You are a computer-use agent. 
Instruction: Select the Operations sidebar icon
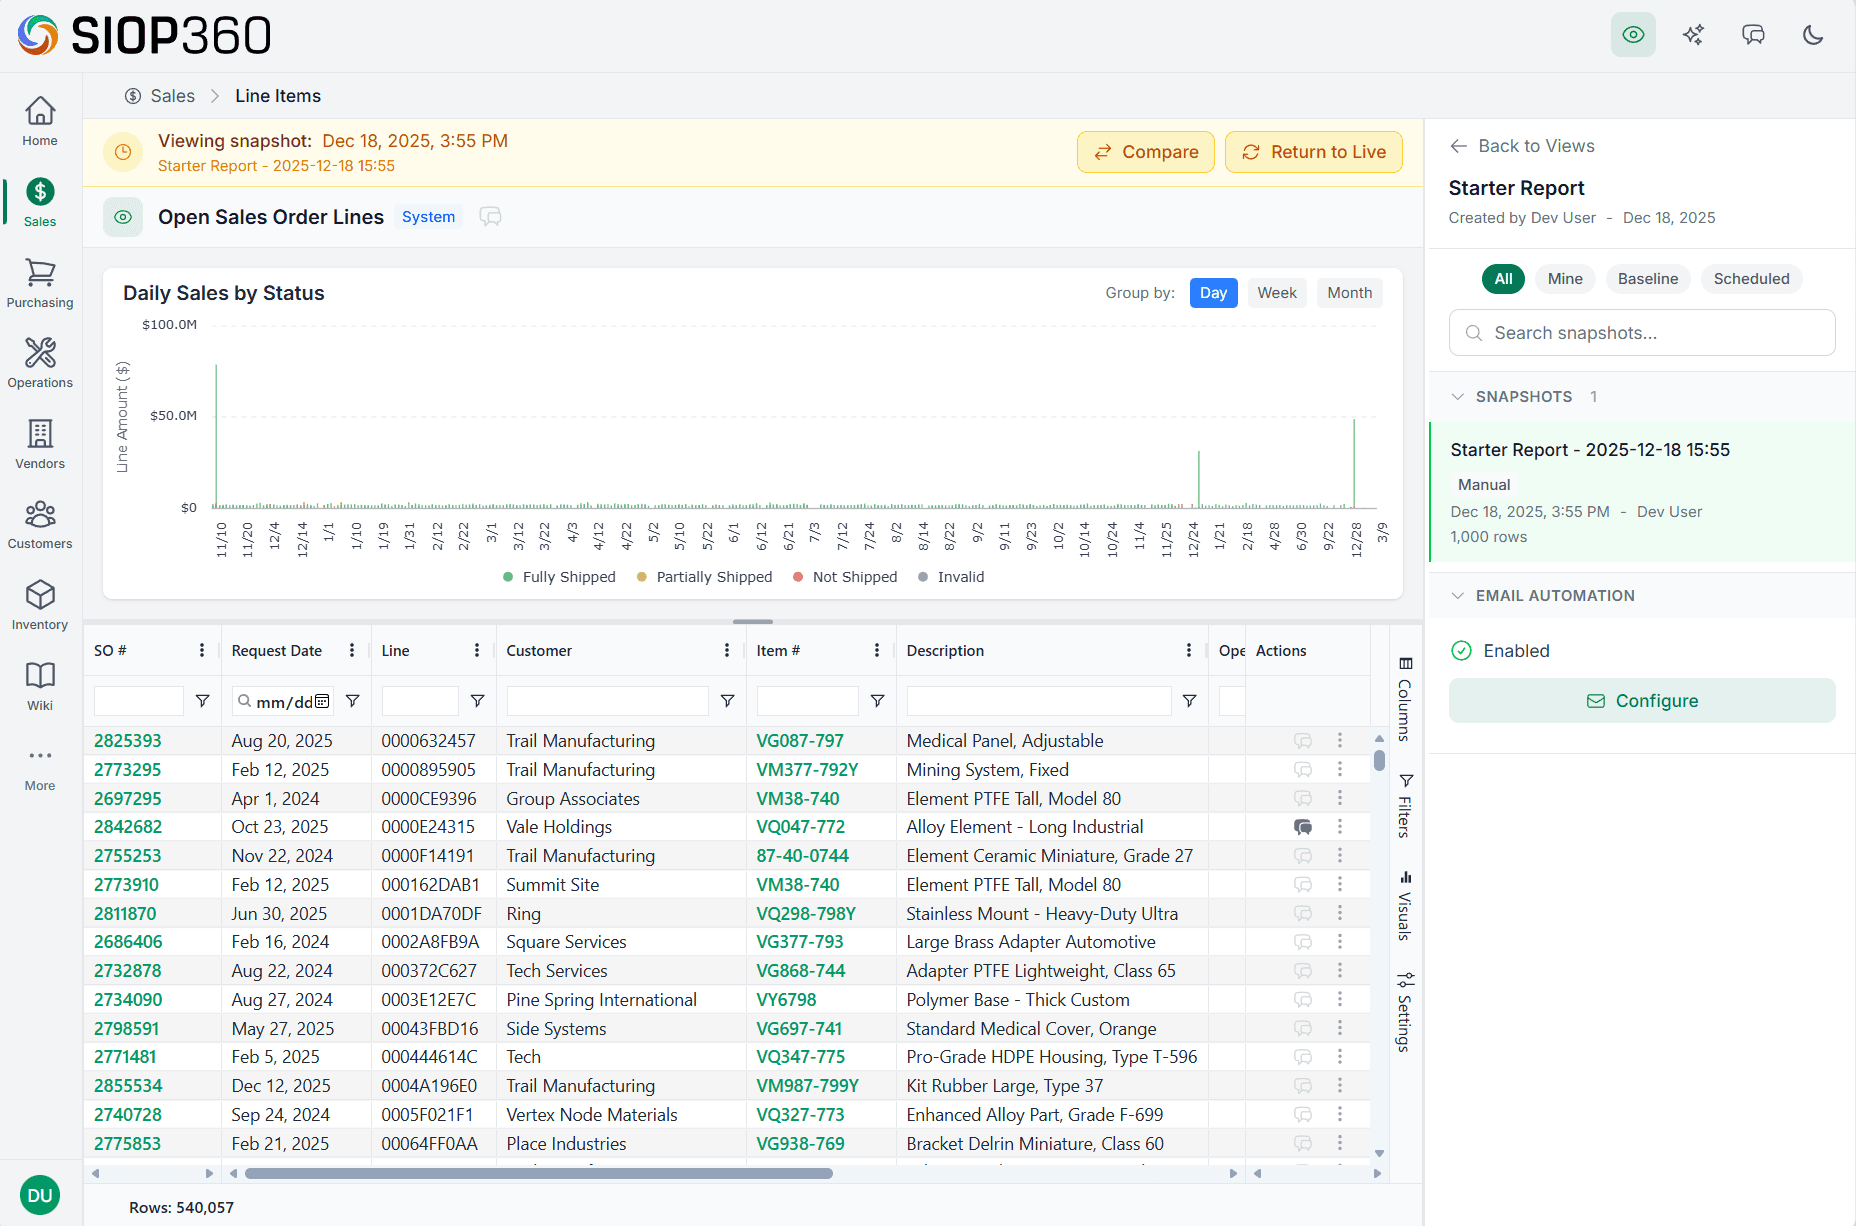click(x=39, y=364)
